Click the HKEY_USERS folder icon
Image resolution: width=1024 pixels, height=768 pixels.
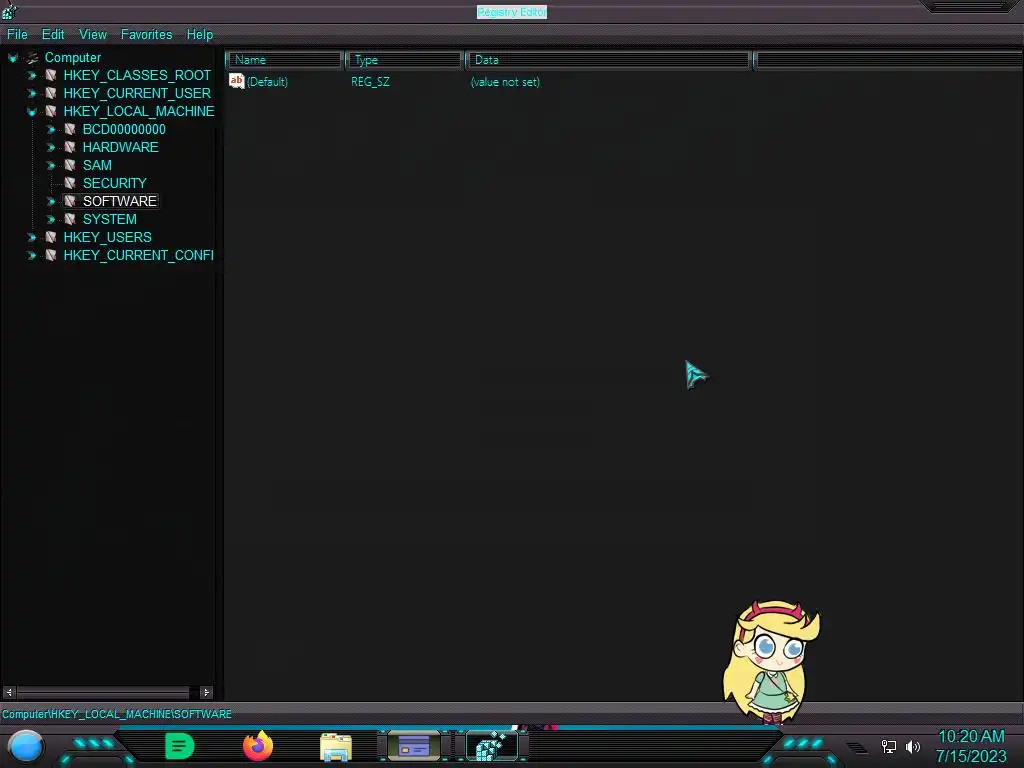pyautogui.click(x=51, y=237)
